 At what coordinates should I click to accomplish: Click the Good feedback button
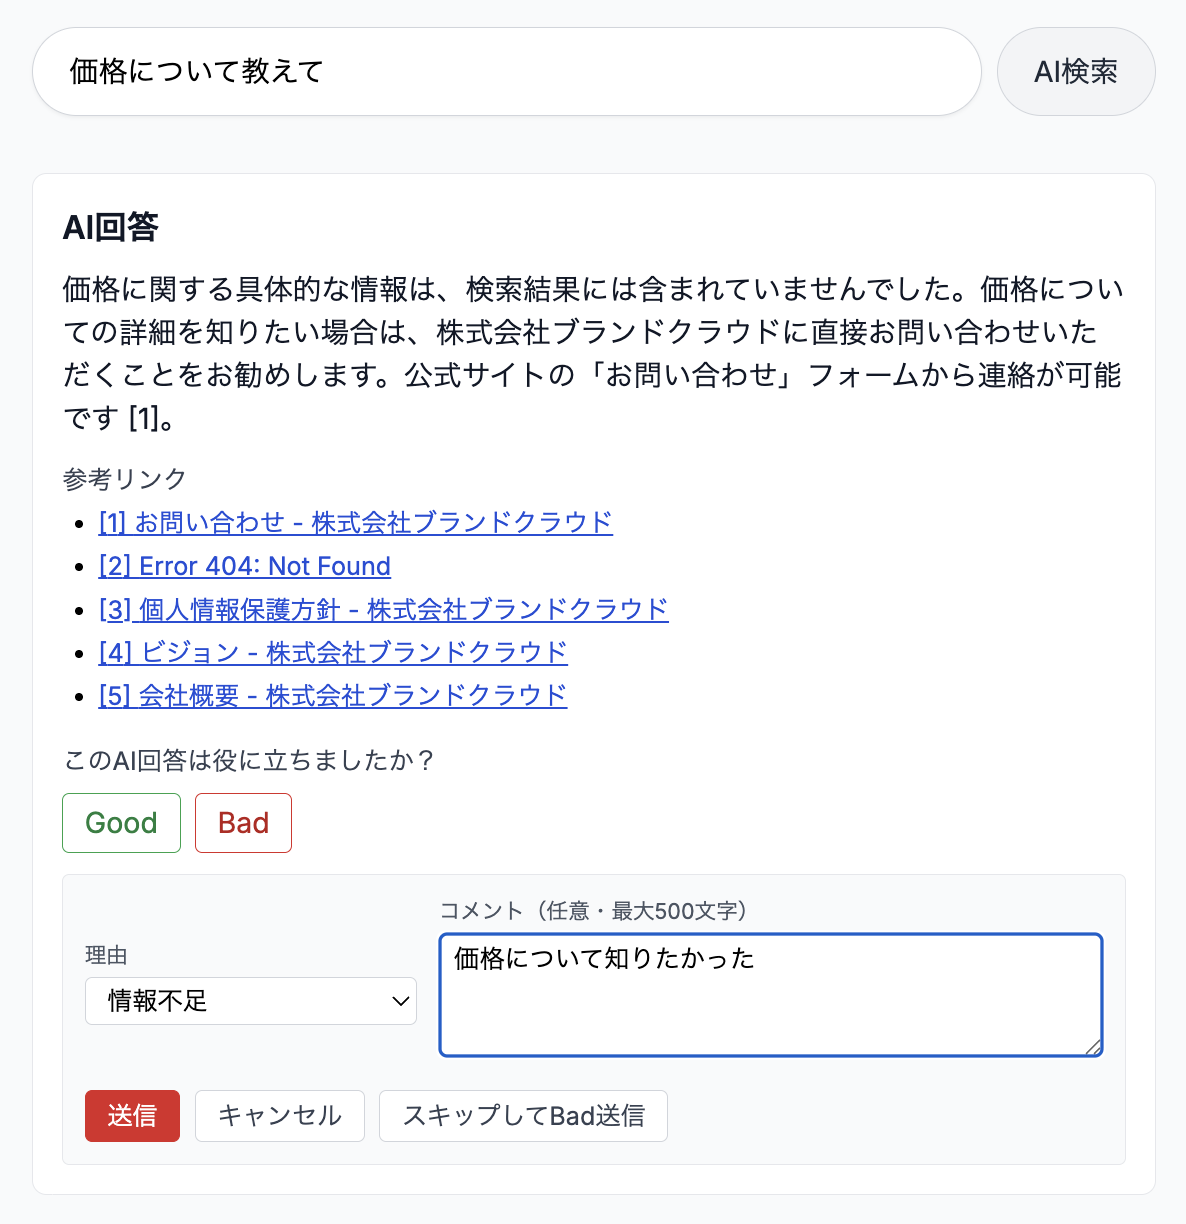coord(121,822)
